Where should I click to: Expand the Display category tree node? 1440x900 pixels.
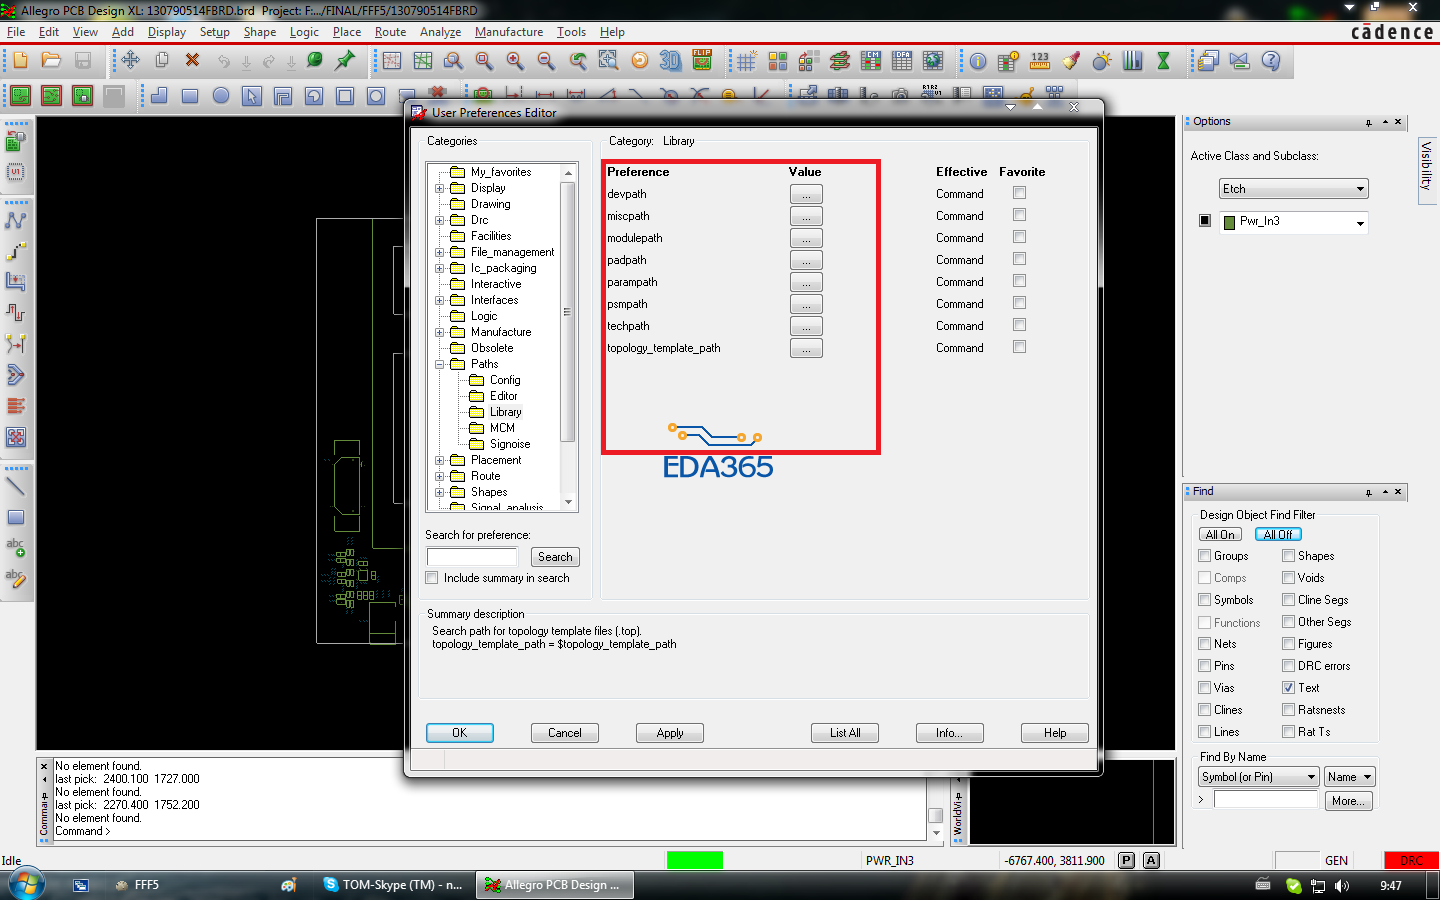click(x=440, y=188)
